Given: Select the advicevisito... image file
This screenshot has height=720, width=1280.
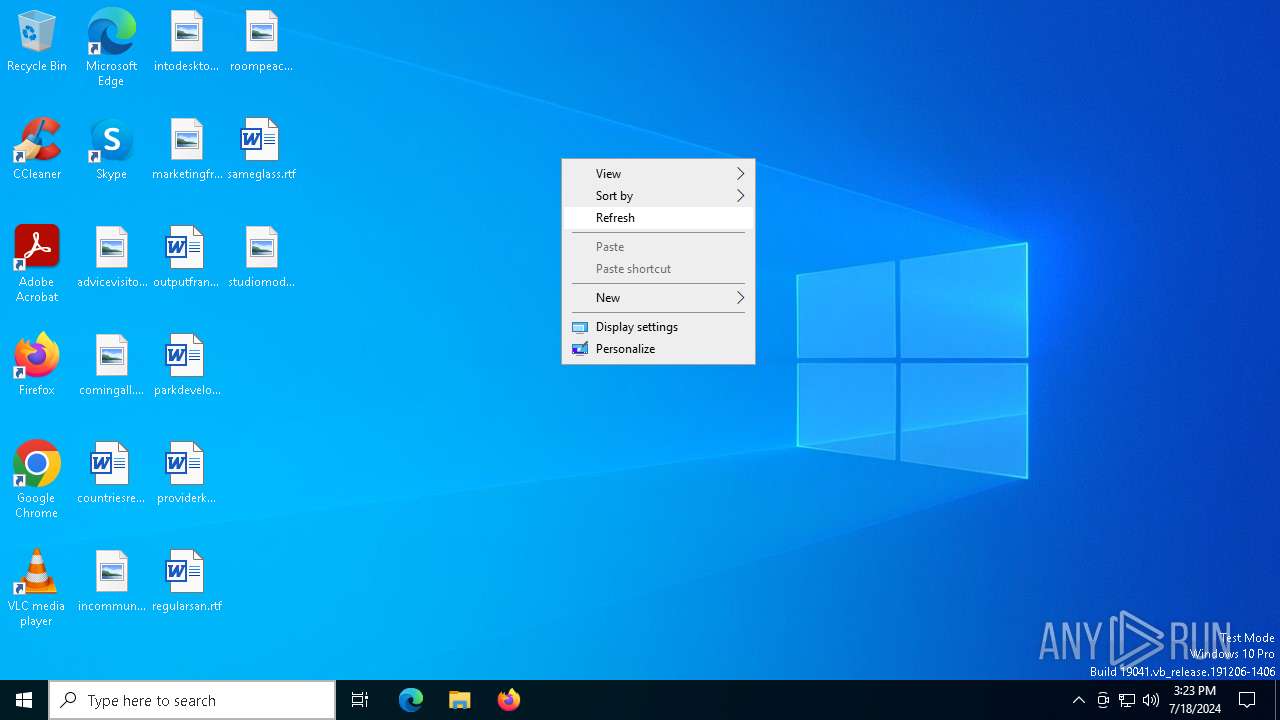Looking at the screenshot, I should 111,258.
